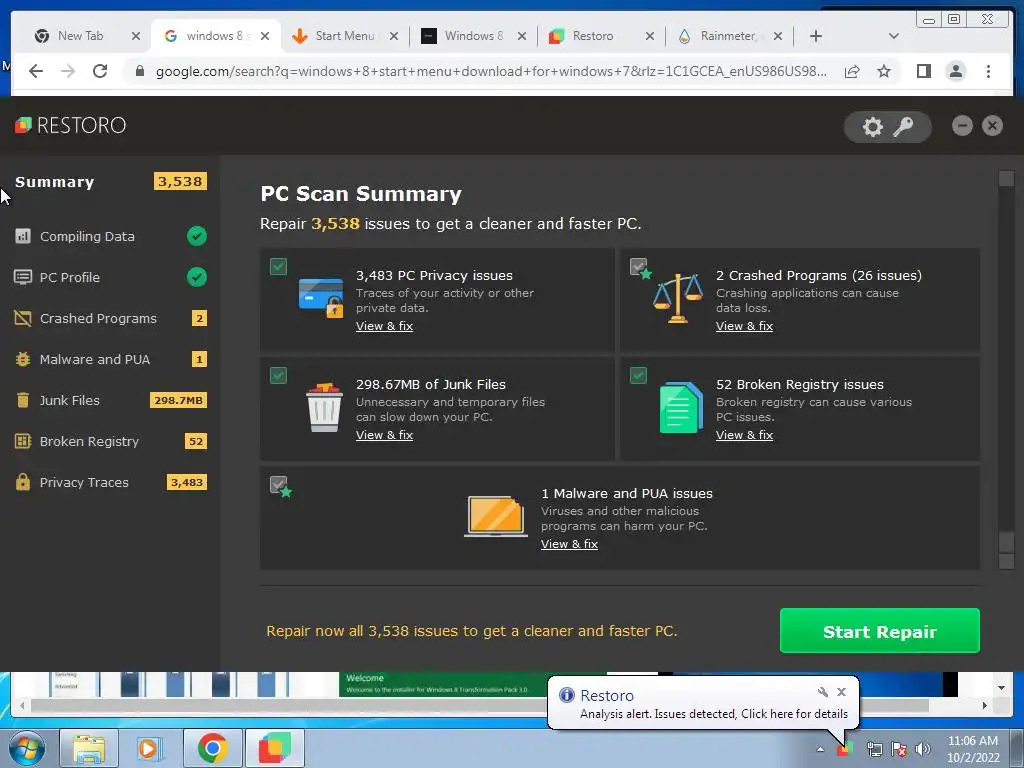This screenshot has height=768, width=1024.
Task: Open the Chrome three-dot menu
Action: pyautogui.click(x=988, y=71)
